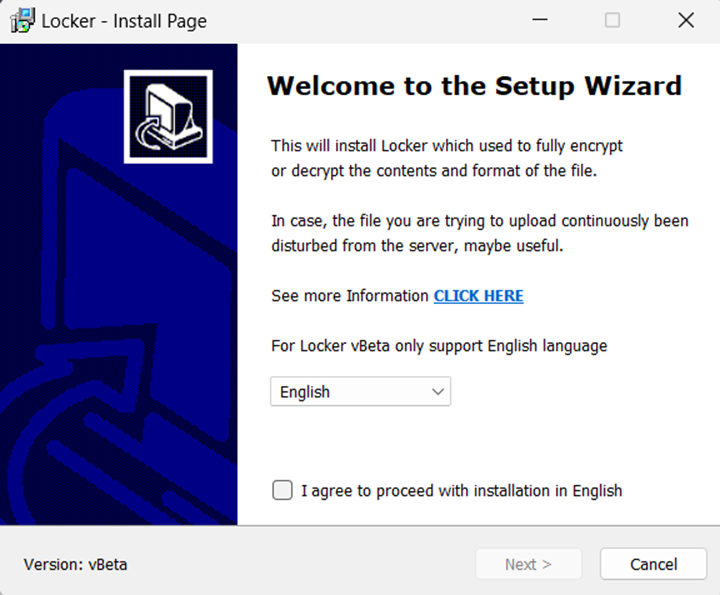Click 'or decrypt the contents and format' line

tap(434, 171)
